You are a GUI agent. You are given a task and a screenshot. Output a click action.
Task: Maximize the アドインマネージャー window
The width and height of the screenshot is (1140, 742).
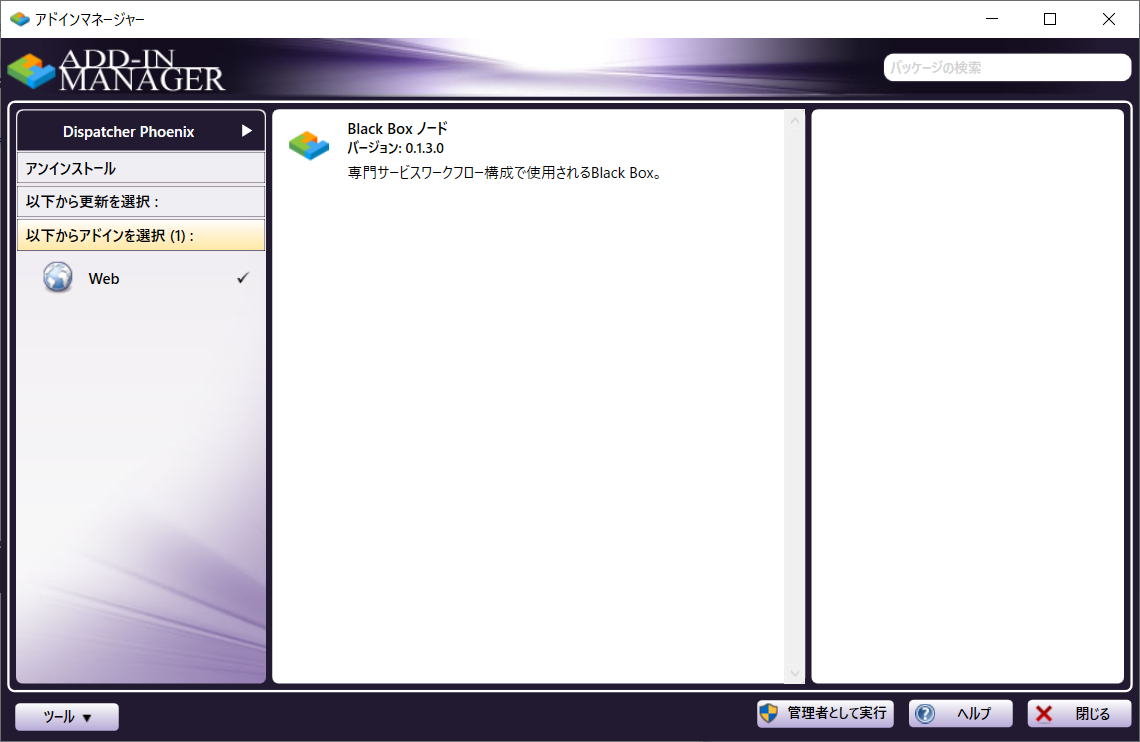pos(1050,19)
